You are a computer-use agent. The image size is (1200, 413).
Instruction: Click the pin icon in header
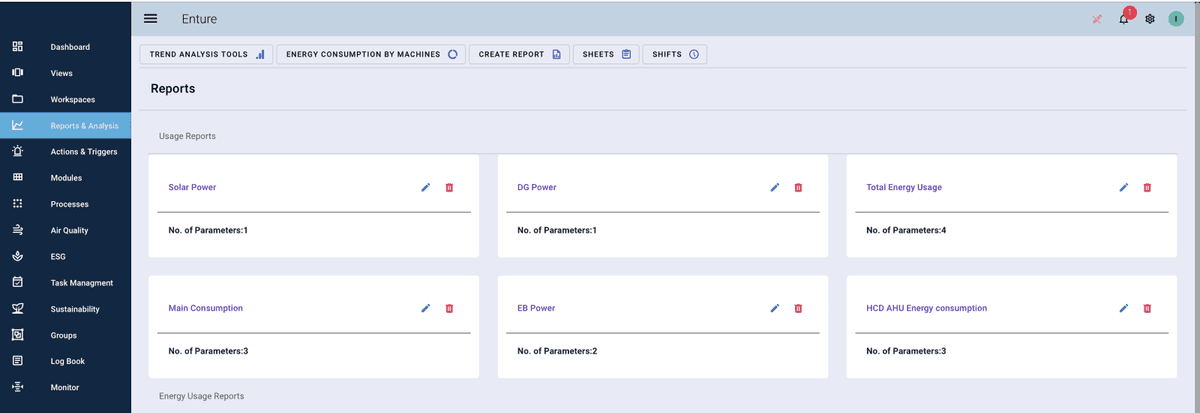click(x=1097, y=19)
